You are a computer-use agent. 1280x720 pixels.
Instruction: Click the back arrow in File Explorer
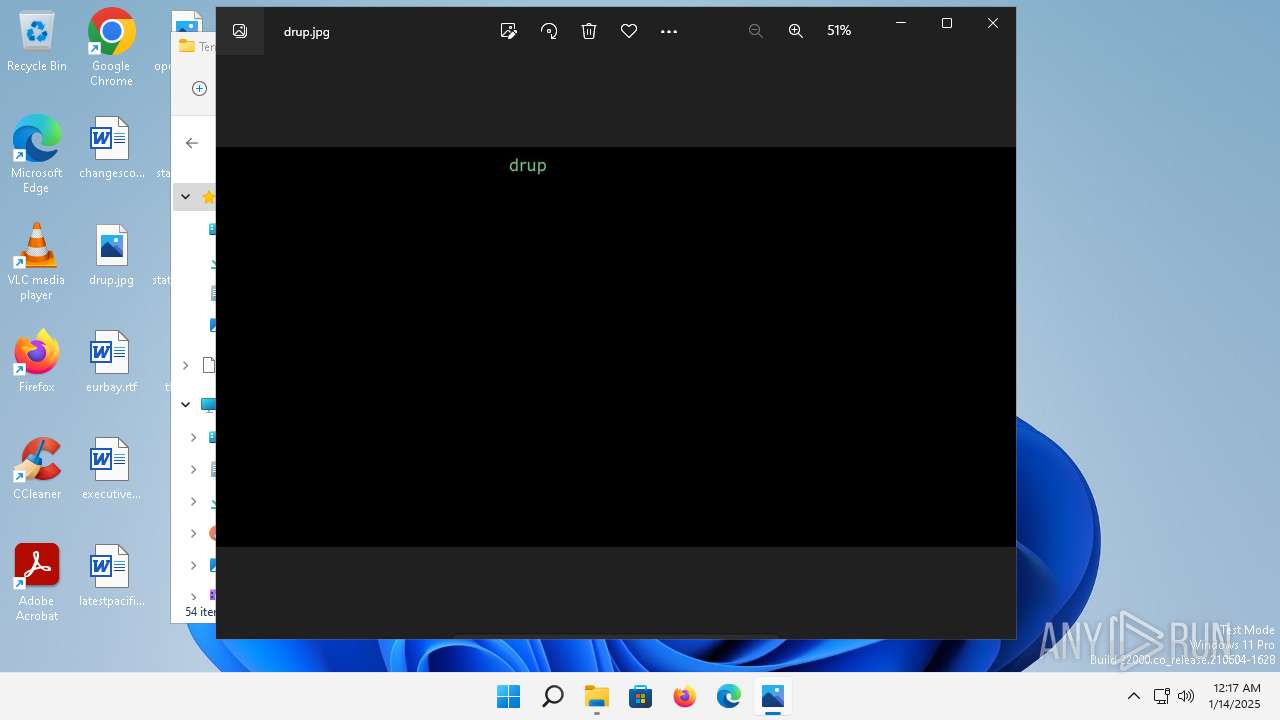pos(192,143)
